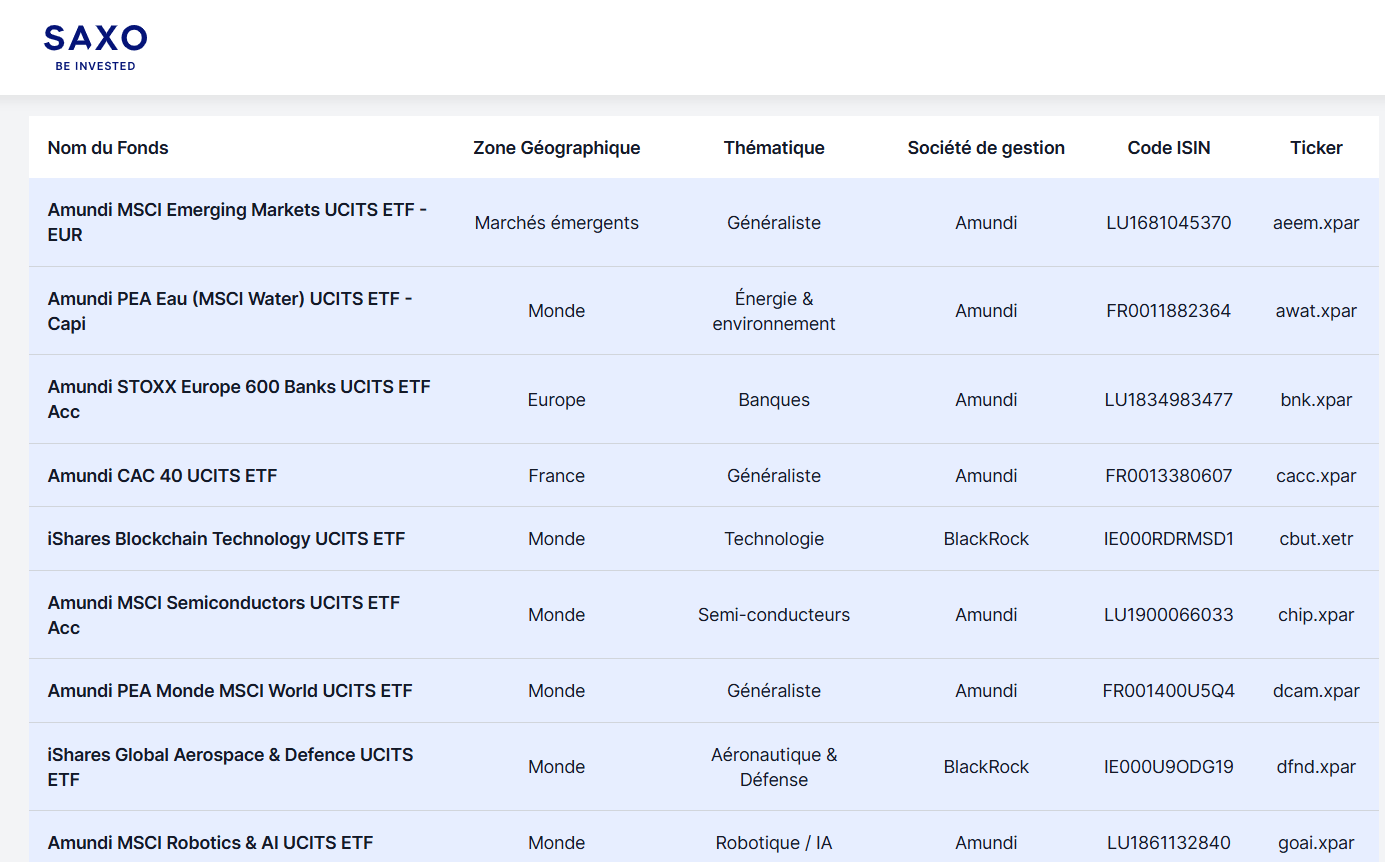Click 'BlackRock' in the Aerospace & Defence row

click(986, 767)
